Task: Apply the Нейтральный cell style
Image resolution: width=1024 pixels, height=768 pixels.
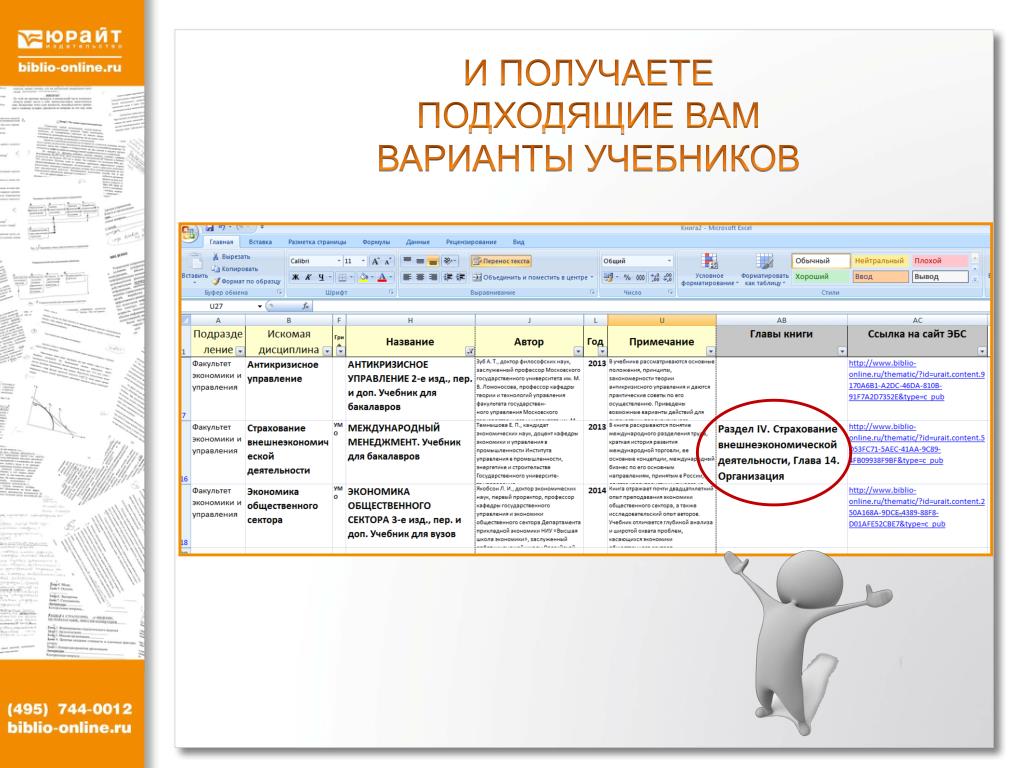Action: [880, 261]
